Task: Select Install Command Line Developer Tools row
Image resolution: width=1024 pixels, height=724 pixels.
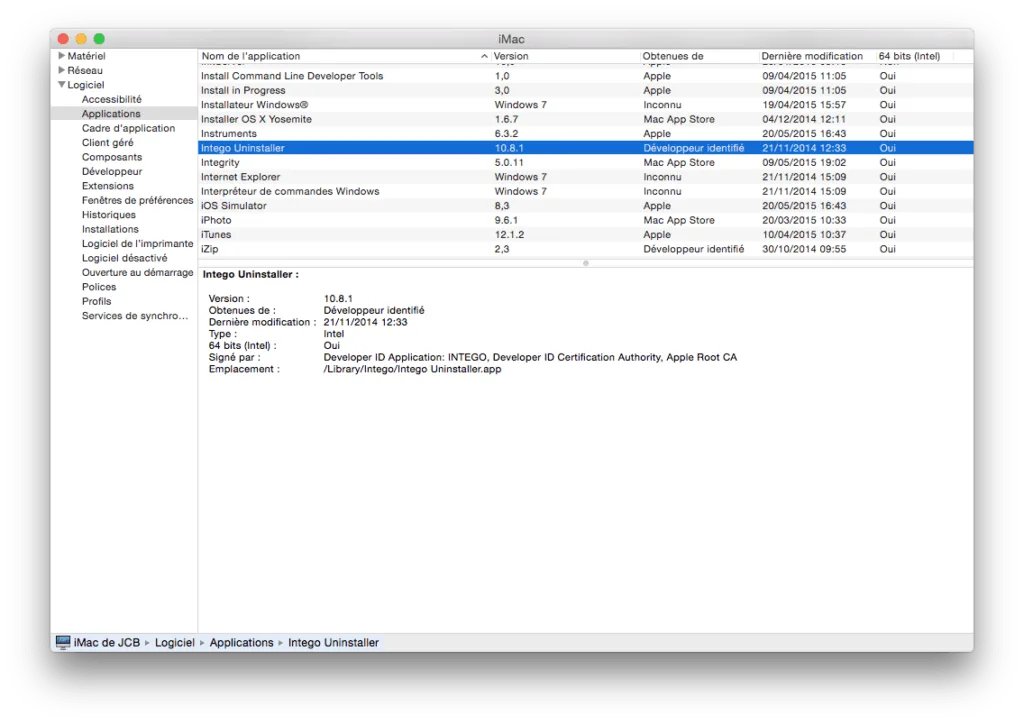Action: click(585, 76)
